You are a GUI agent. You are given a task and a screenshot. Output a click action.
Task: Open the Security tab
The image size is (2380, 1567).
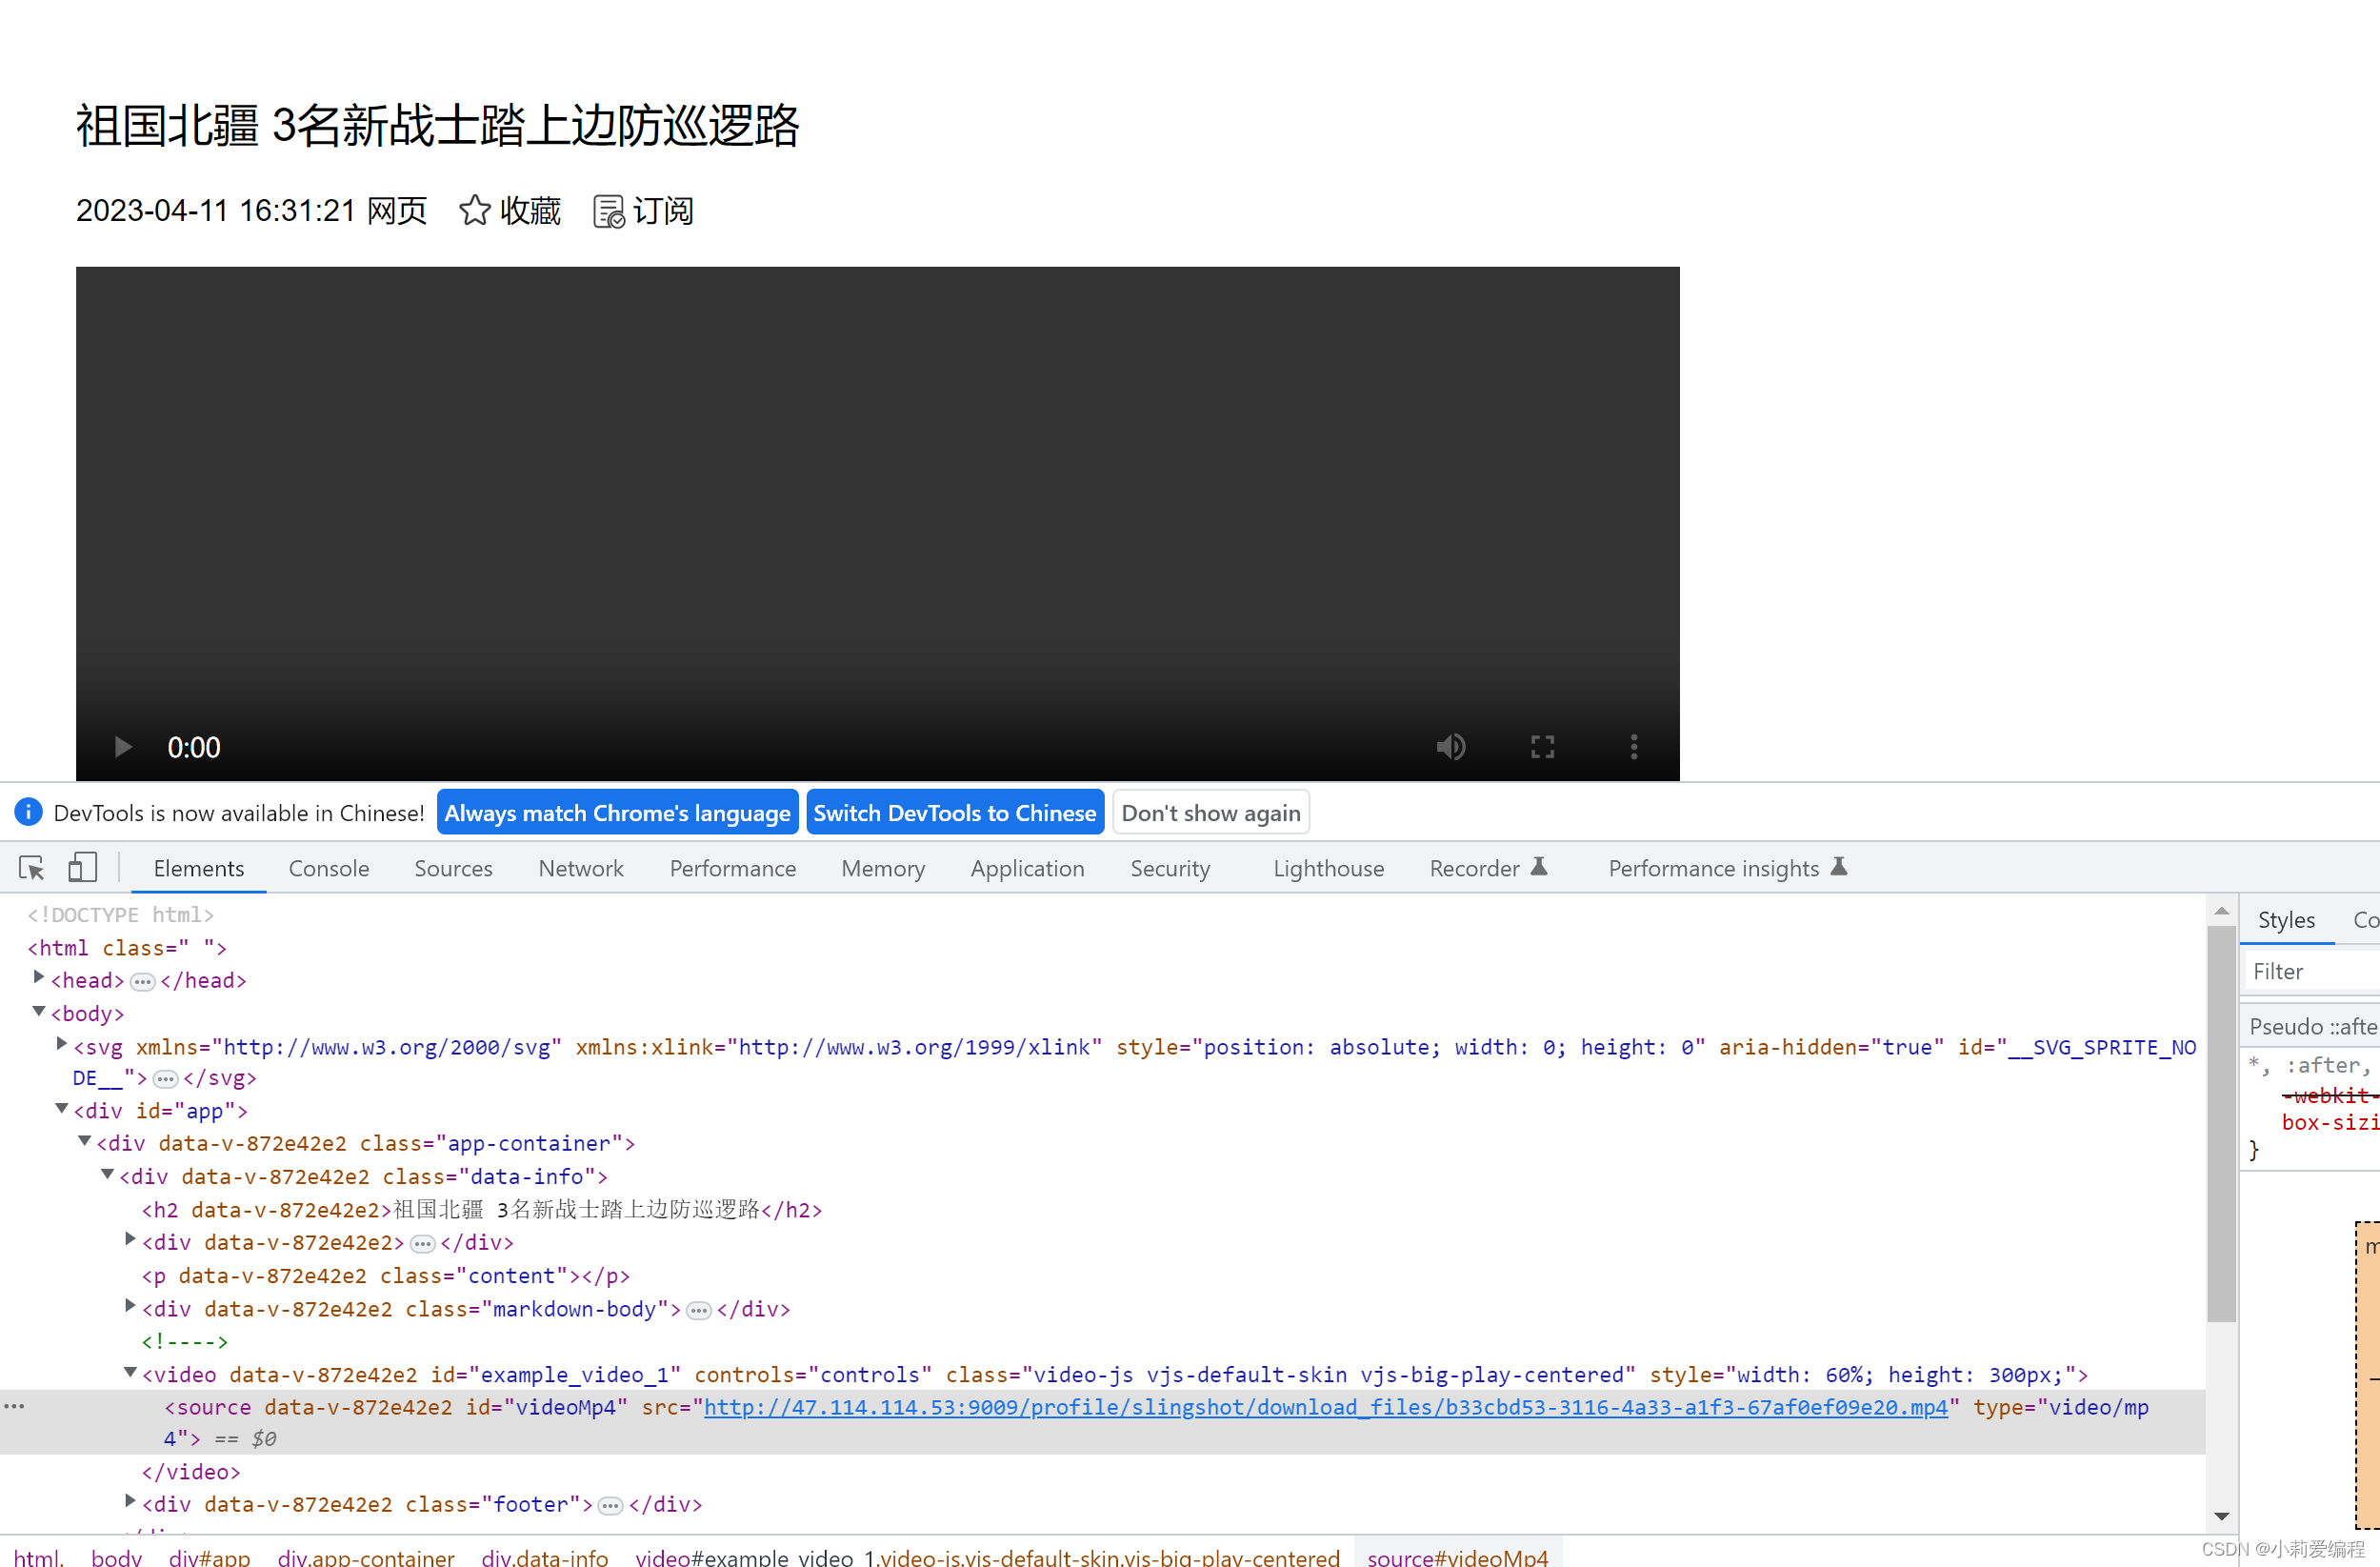(1170, 868)
